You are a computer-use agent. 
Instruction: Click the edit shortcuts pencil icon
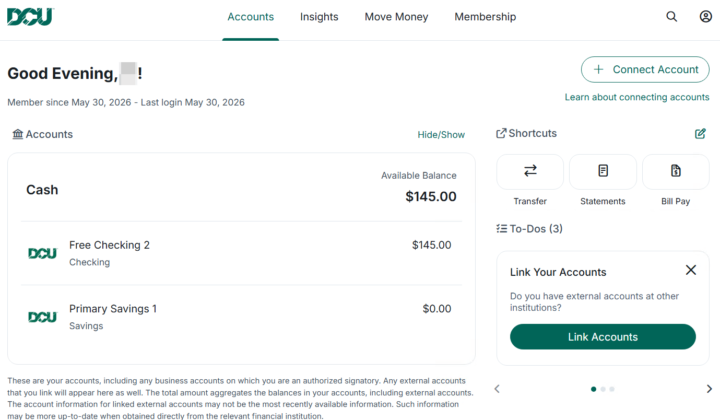(700, 134)
